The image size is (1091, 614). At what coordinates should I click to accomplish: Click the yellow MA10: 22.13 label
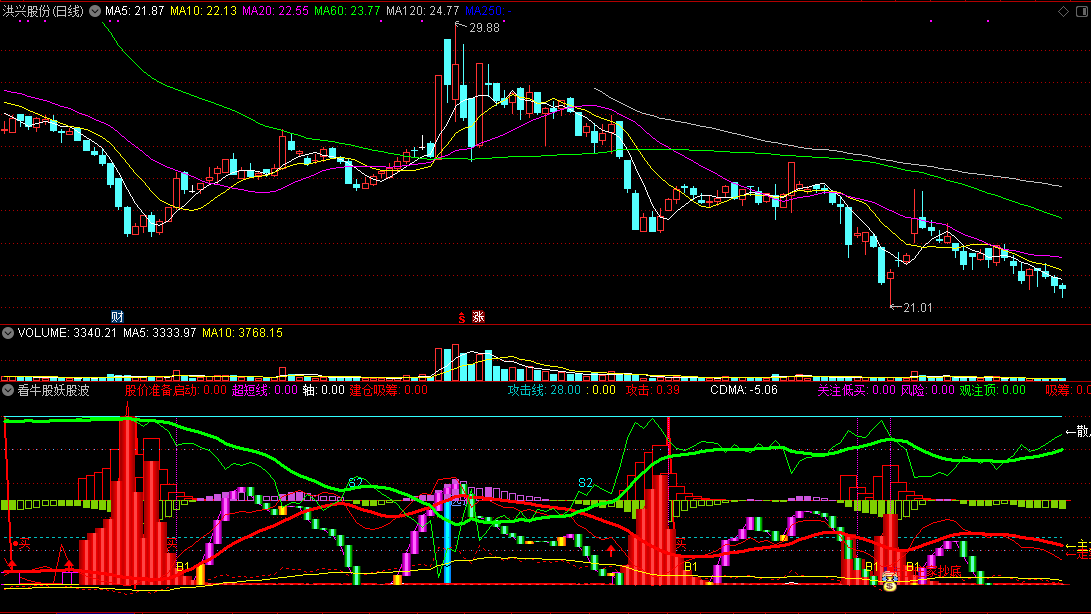(203, 11)
